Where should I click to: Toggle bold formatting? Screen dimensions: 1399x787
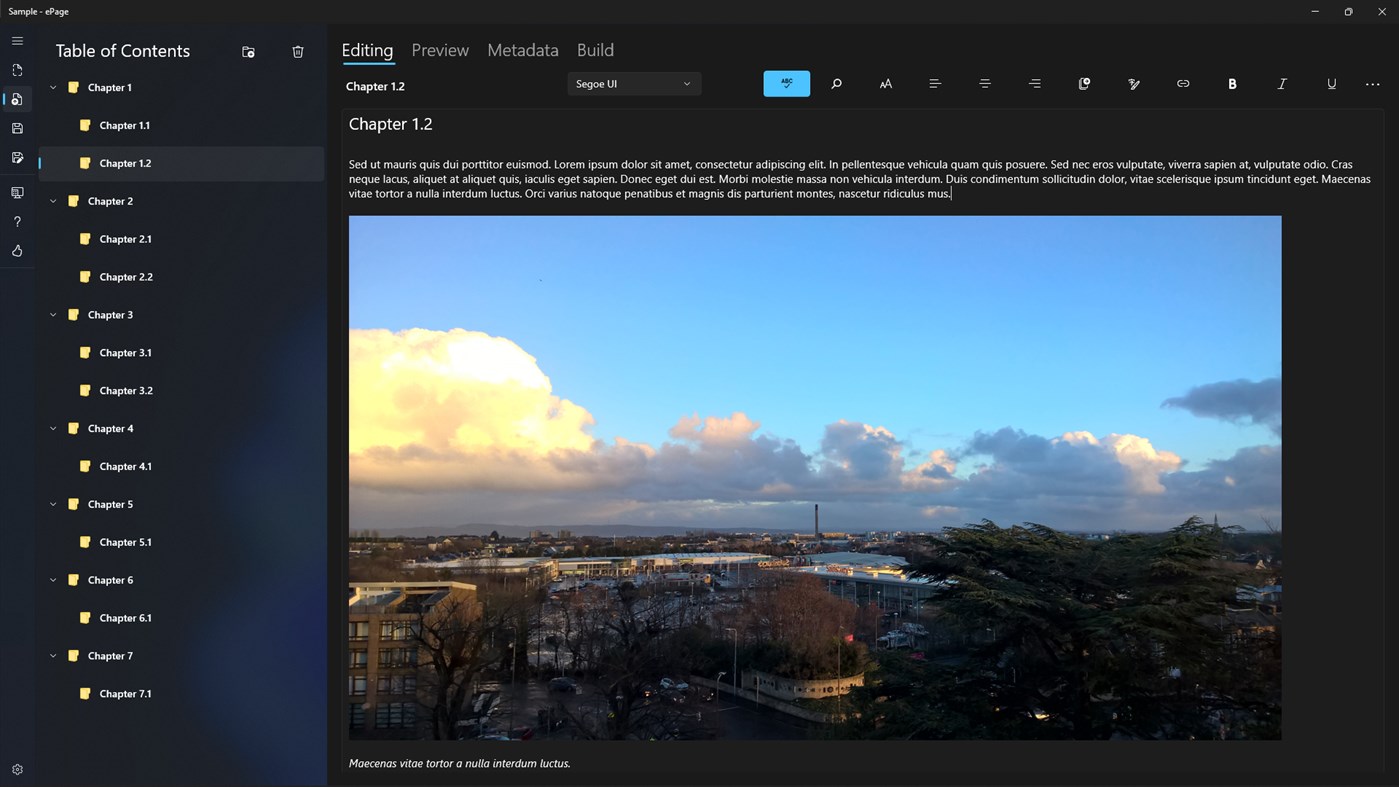(1232, 84)
